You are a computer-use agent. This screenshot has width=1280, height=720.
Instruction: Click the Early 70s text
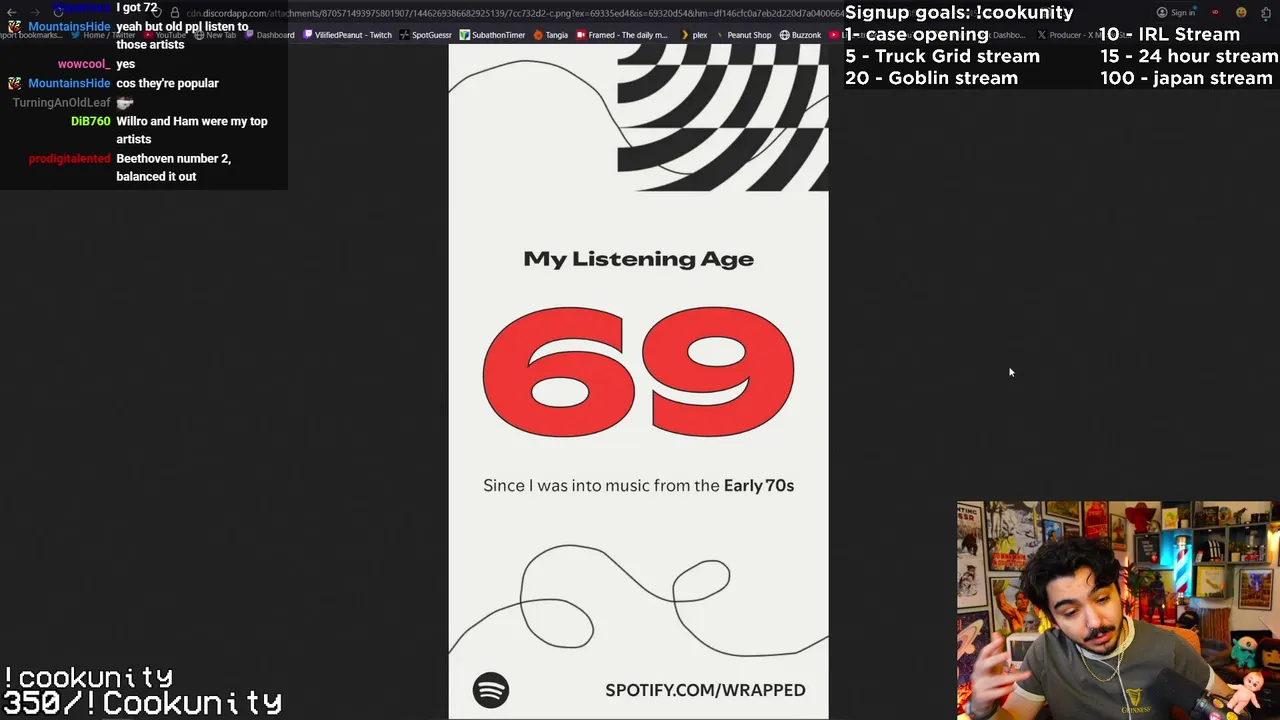[759, 485]
